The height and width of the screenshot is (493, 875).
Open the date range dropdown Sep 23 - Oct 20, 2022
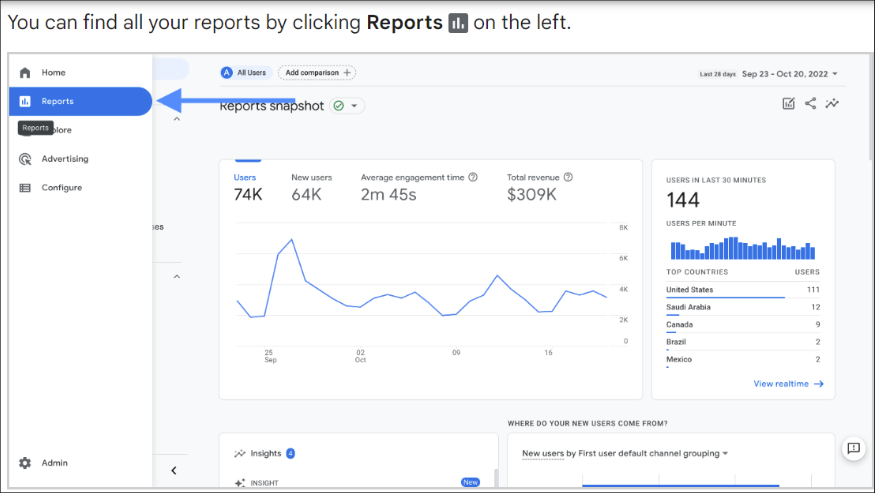pyautogui.click(x=790, y=74)
